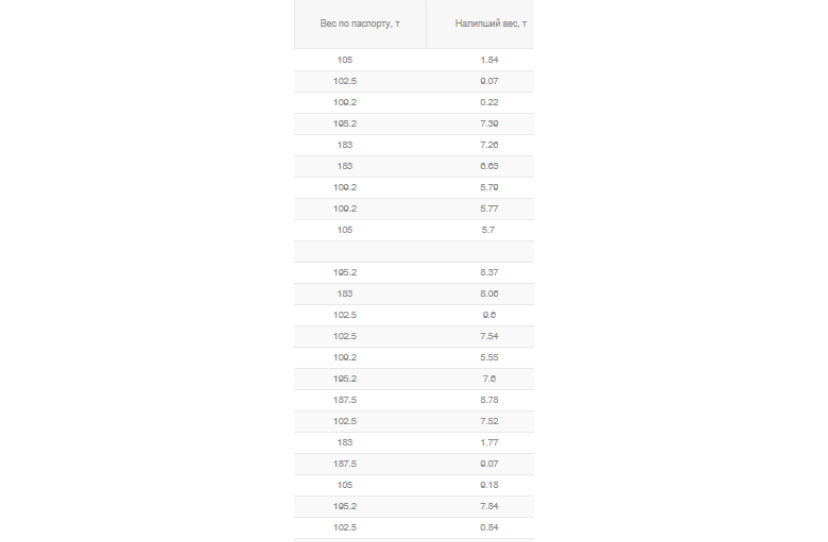Select the 5.55 value cell
The width and height of the screenshot is (828, 542).
489,357
